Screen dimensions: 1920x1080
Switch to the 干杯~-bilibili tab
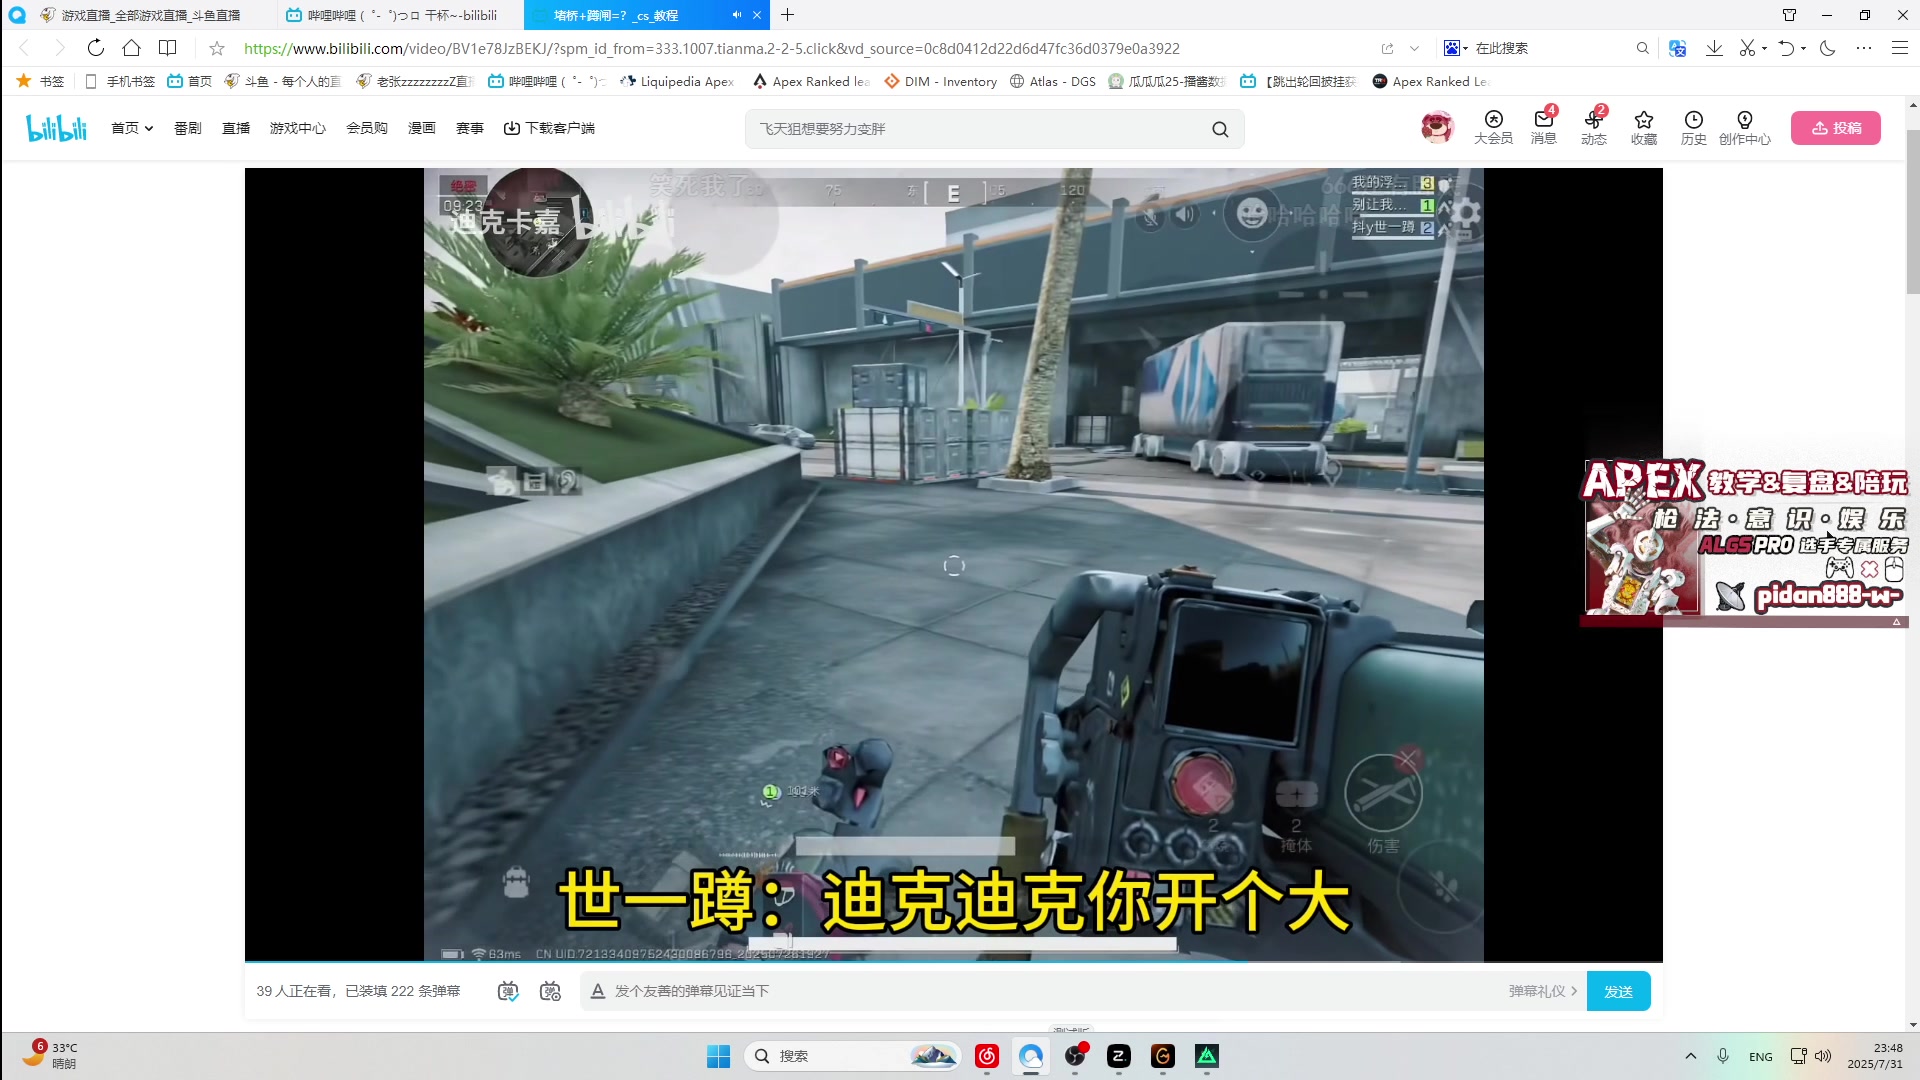pos(400,15)
